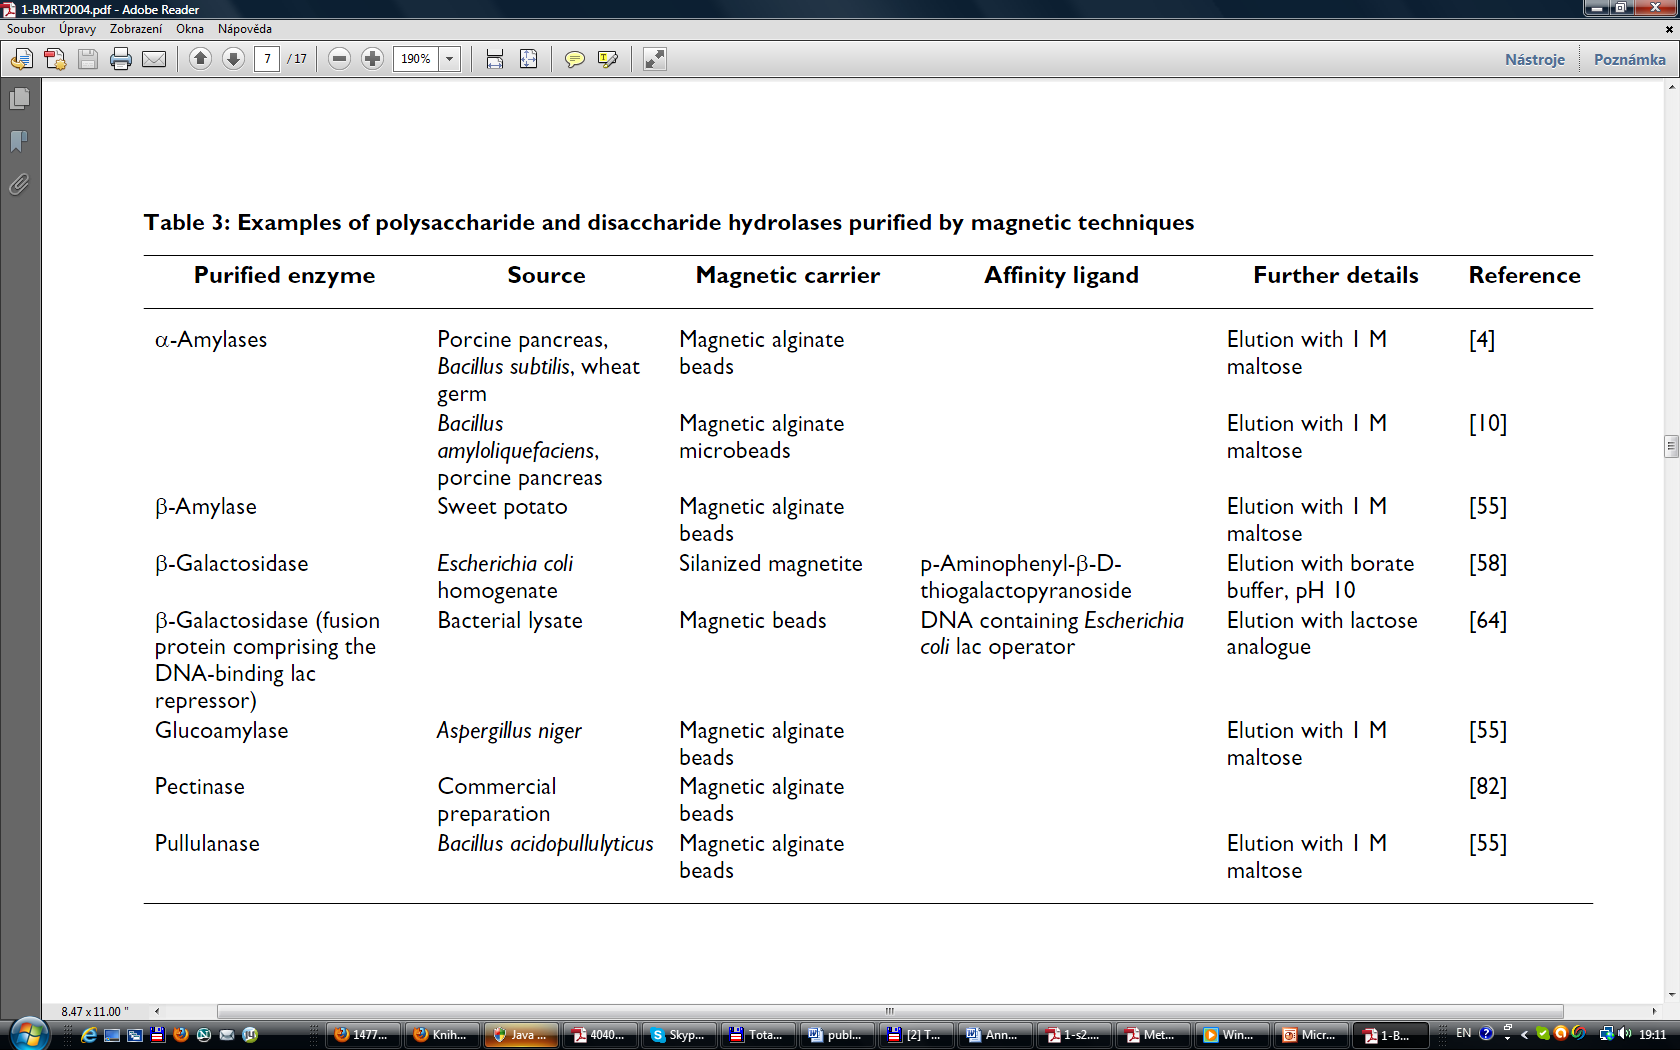
Task: Go to next page arrow
Action: point(233,59)
